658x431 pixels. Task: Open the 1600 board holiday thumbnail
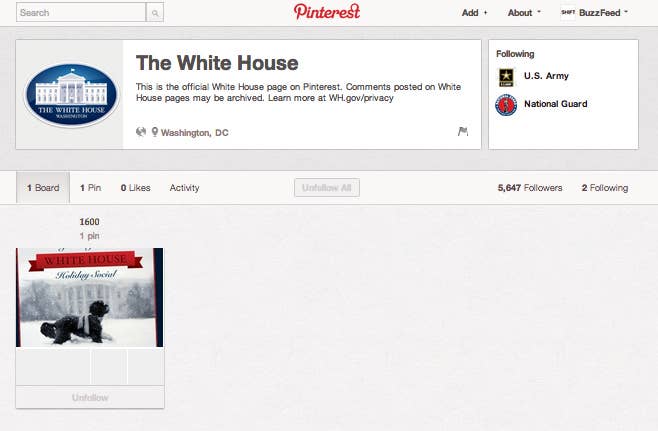(x=90, y=298)
